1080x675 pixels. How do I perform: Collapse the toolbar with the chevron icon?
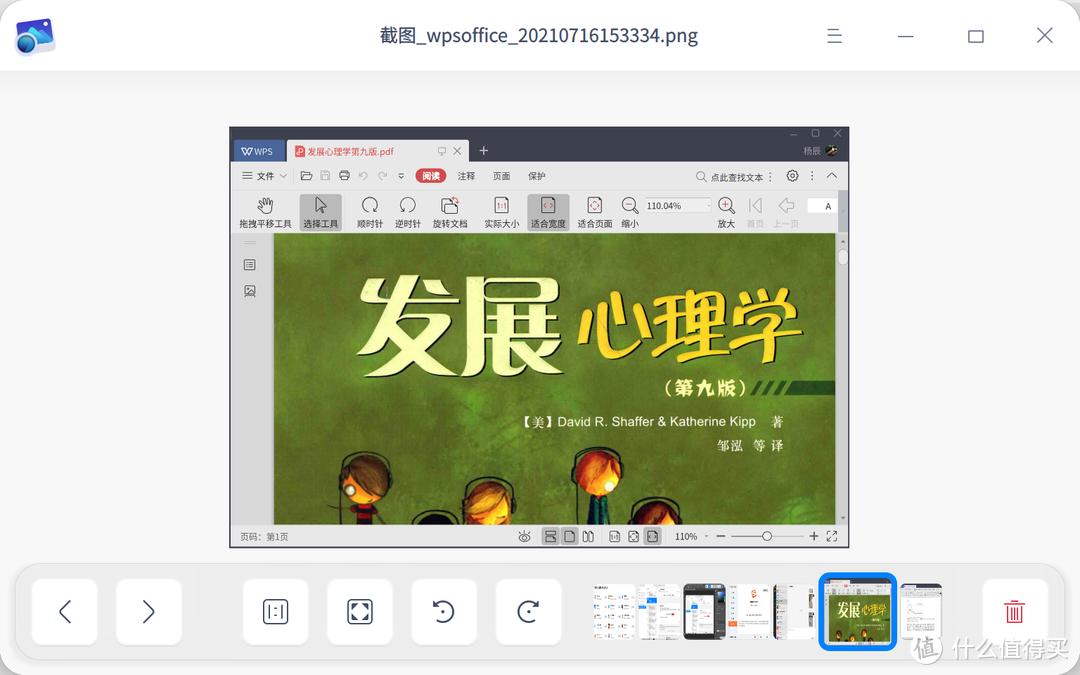(833, 175)
